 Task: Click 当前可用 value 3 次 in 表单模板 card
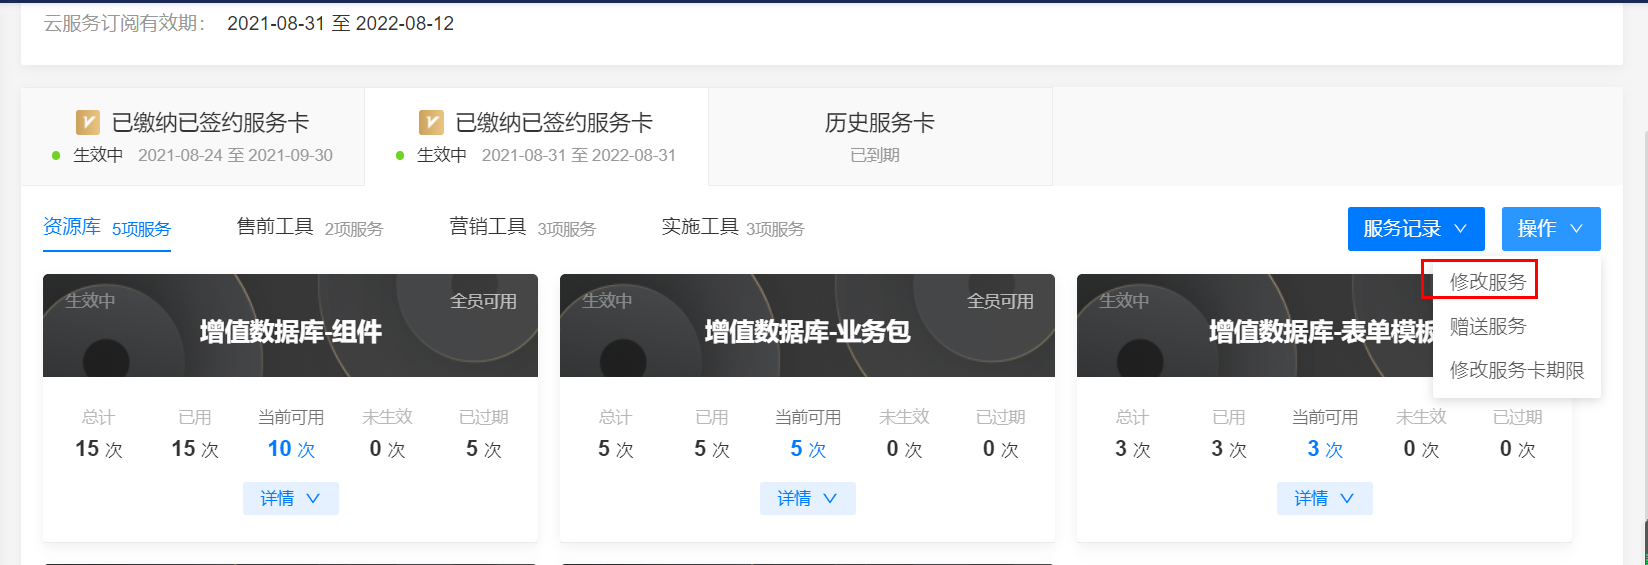tap(1325, 449)
